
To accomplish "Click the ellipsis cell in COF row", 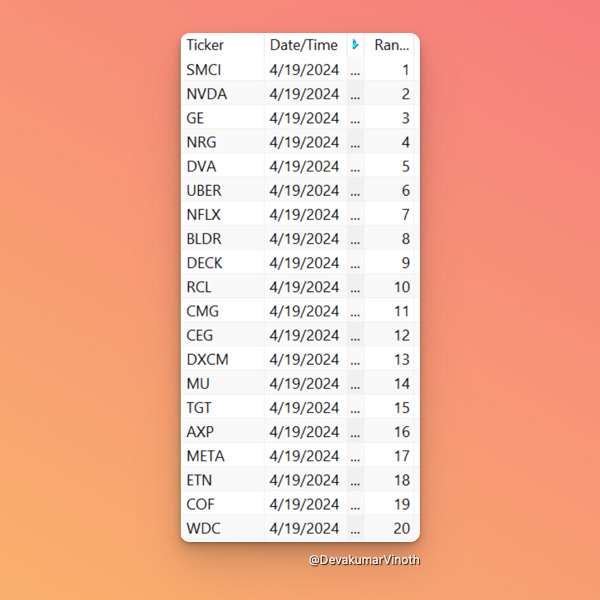I will pos(355,504).
